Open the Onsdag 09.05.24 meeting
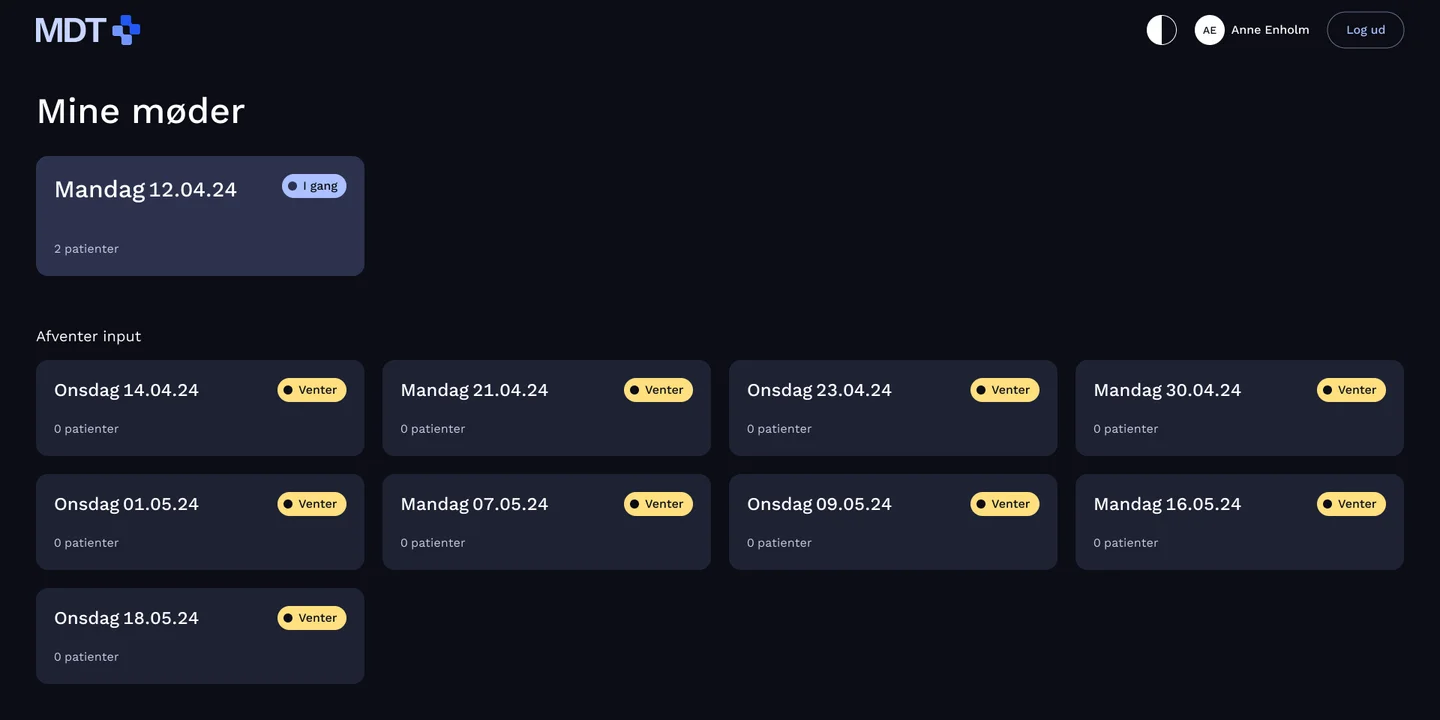This screenshot has height=720, width=1440. point(893,522)
